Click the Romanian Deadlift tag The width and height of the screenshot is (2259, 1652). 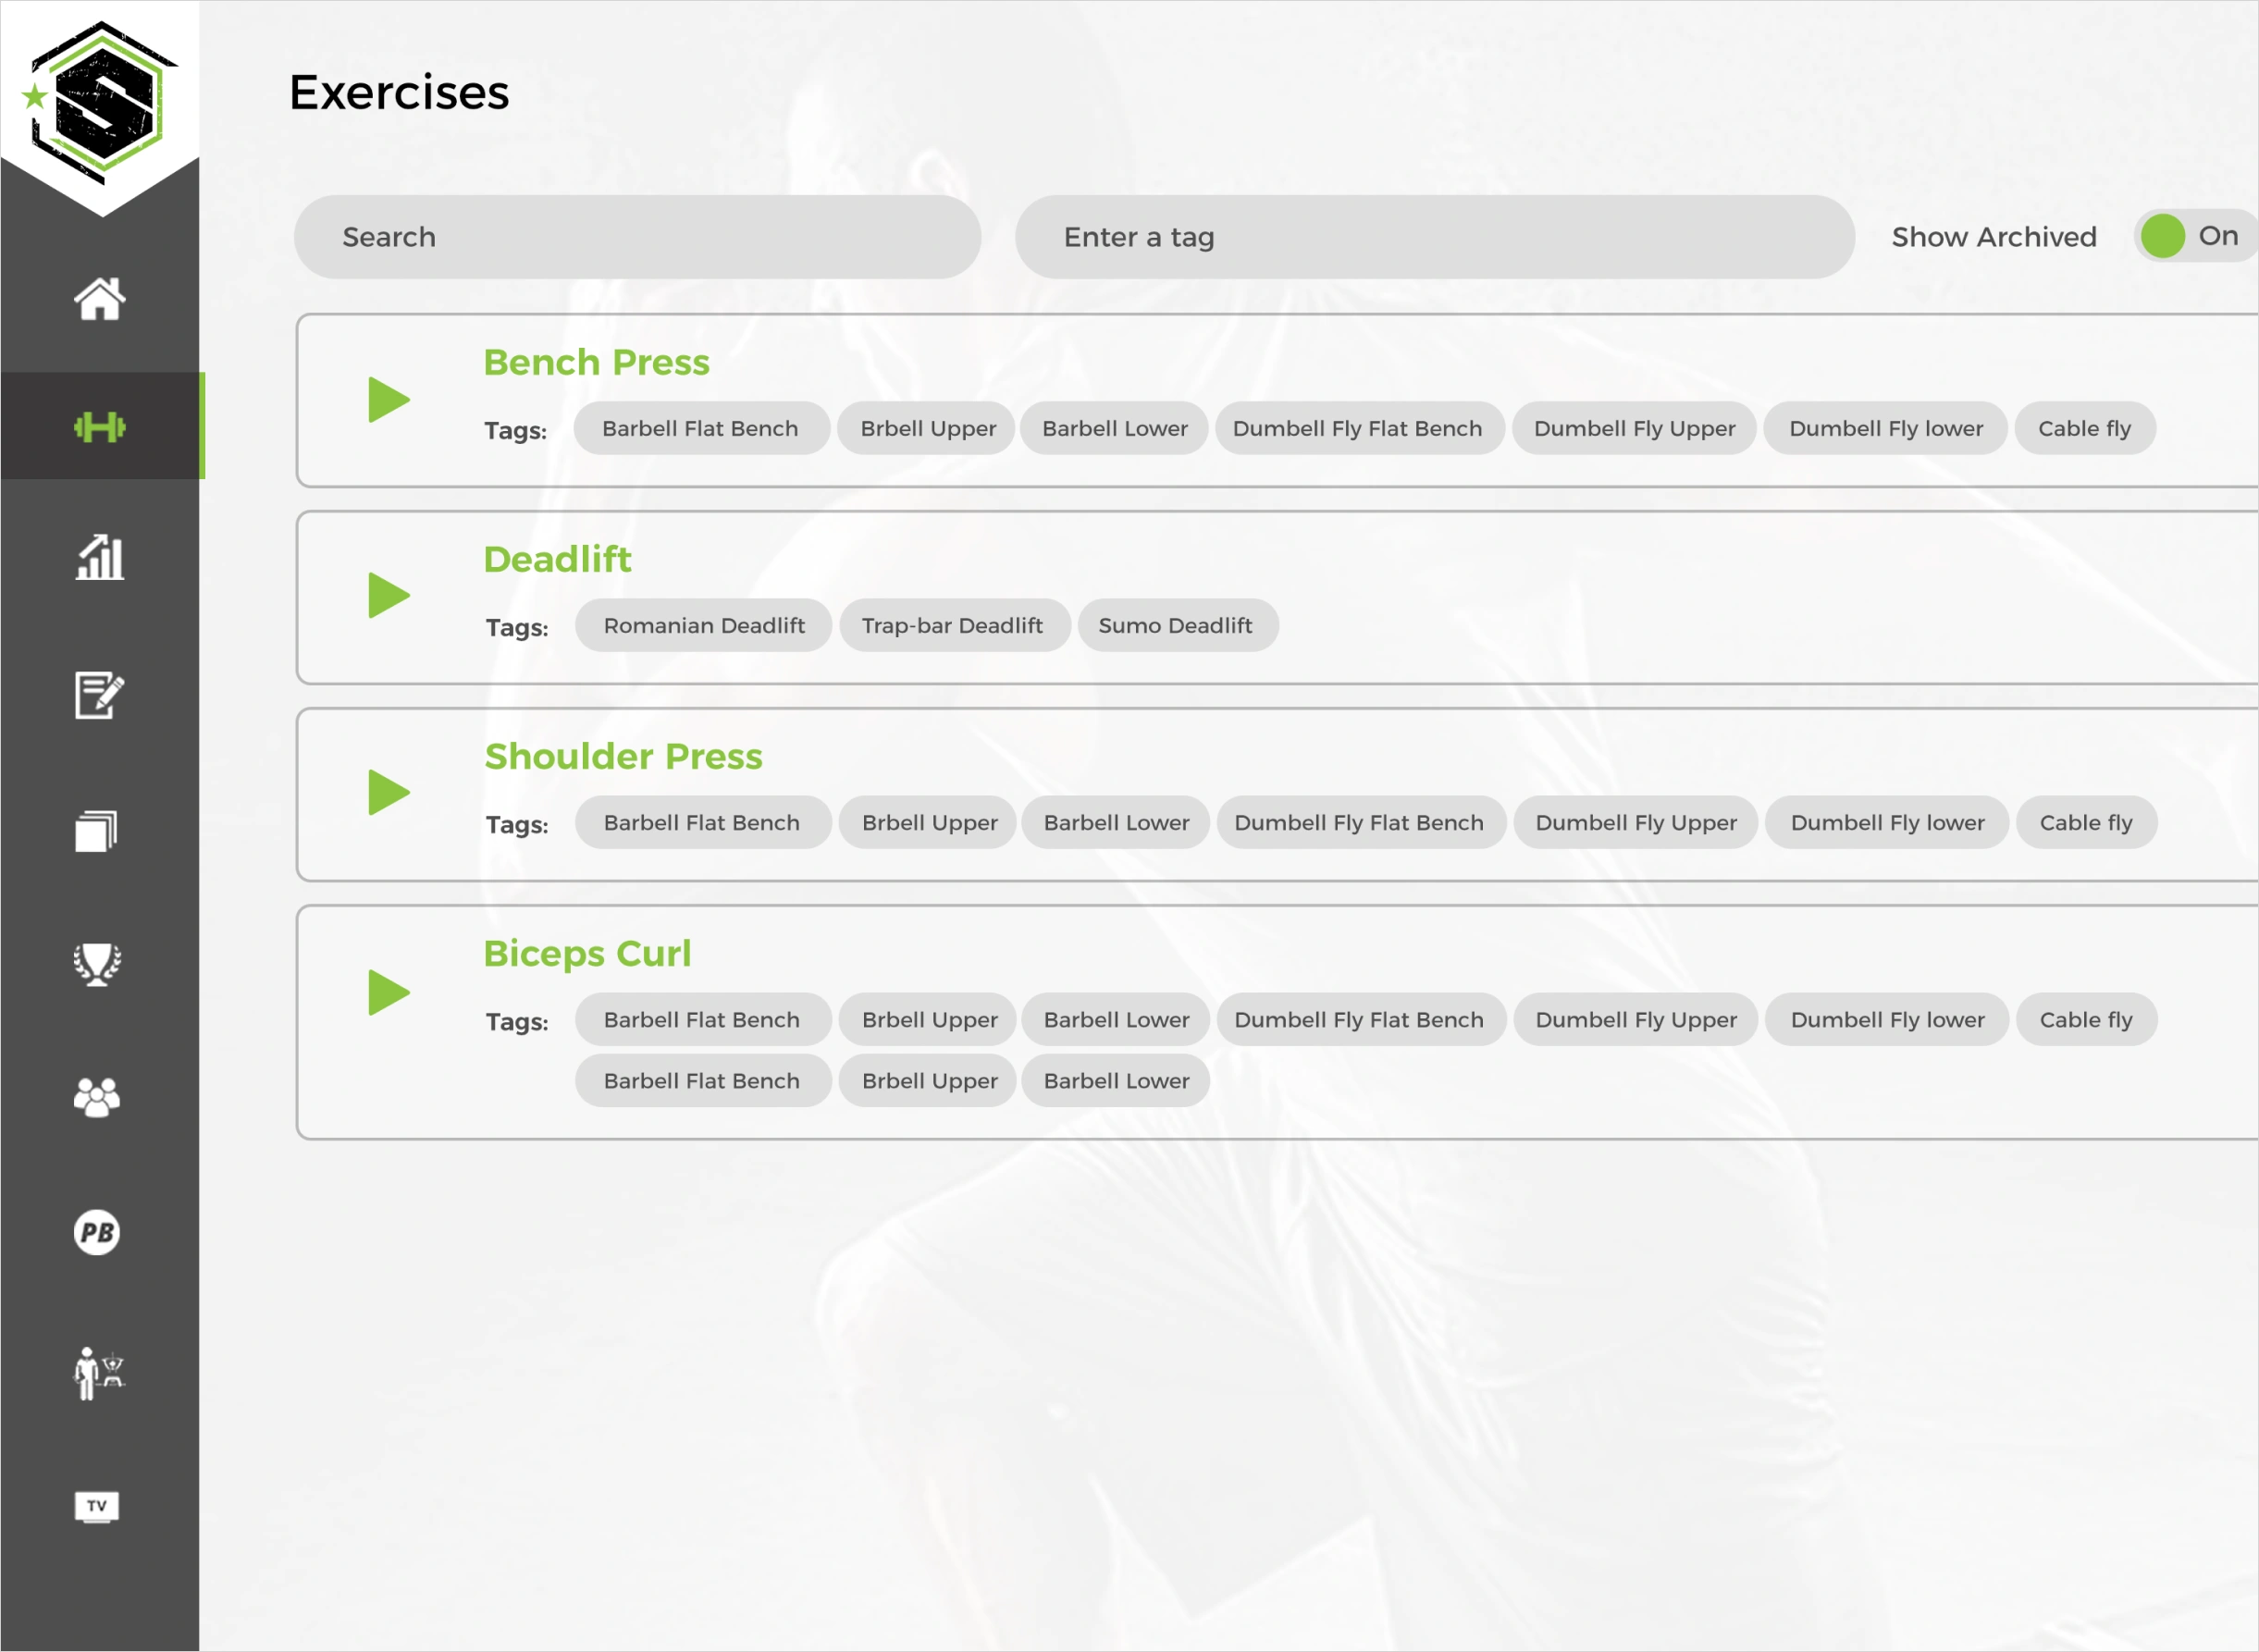pyautogui.click(x=704, y=626)
